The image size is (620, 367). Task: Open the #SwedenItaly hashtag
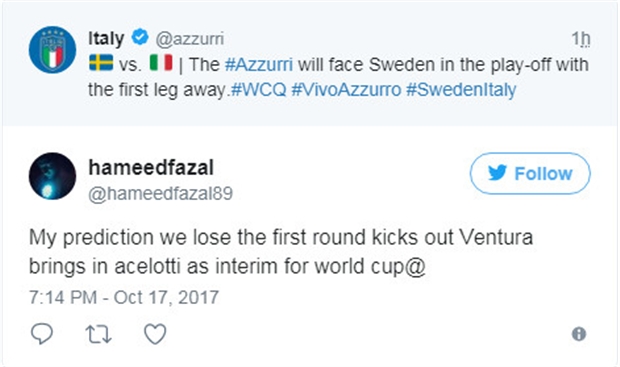point(461,90)
